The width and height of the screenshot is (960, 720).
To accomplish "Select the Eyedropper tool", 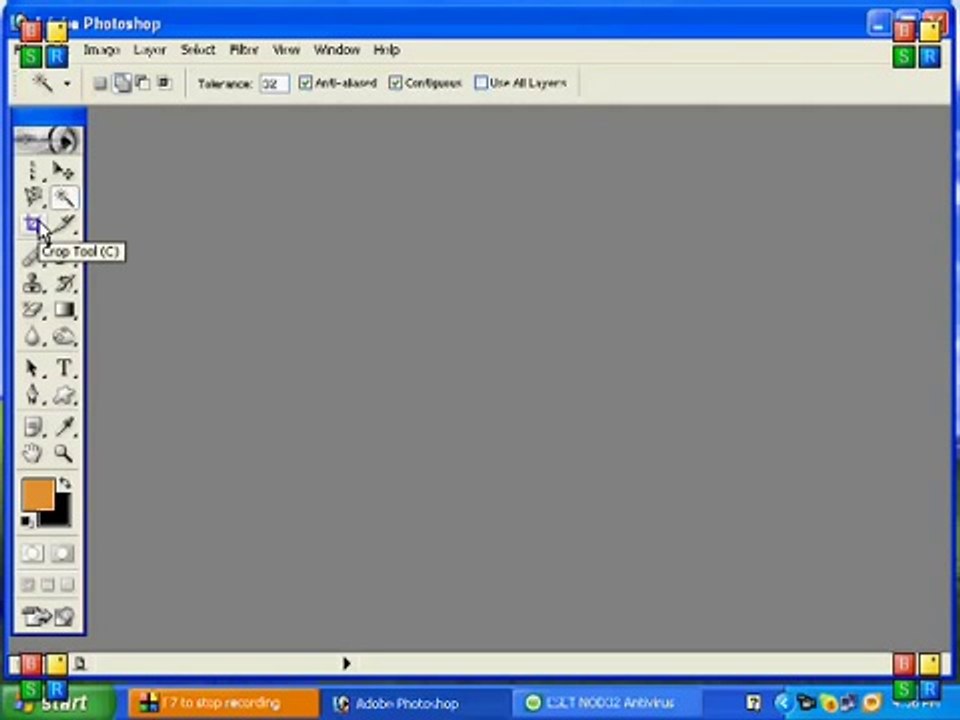I will coord(64,426).
